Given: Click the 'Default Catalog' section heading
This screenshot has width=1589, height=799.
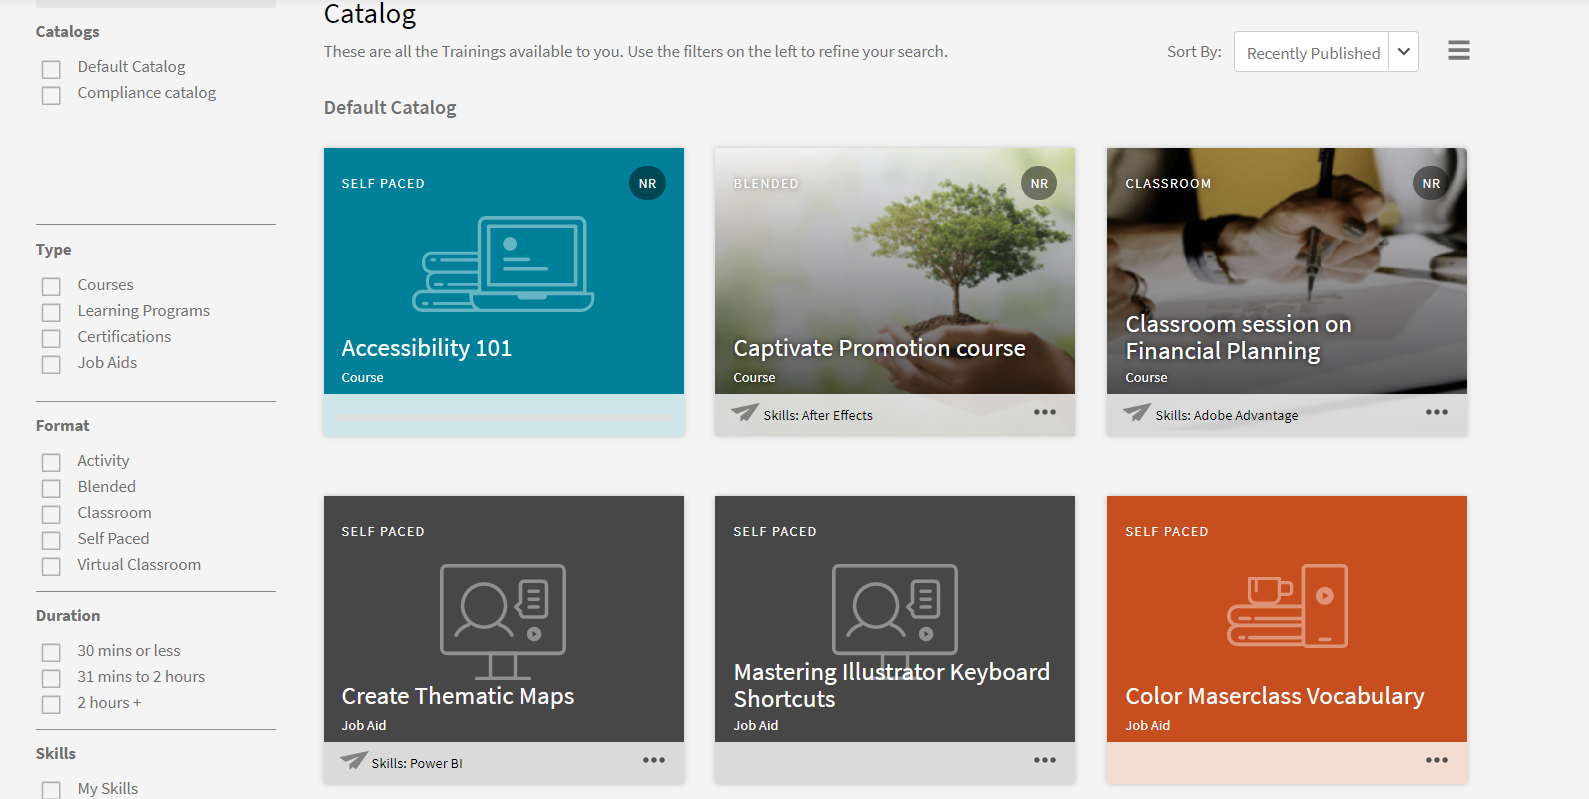Looking at the screenshot, I should tap(390, 108).
